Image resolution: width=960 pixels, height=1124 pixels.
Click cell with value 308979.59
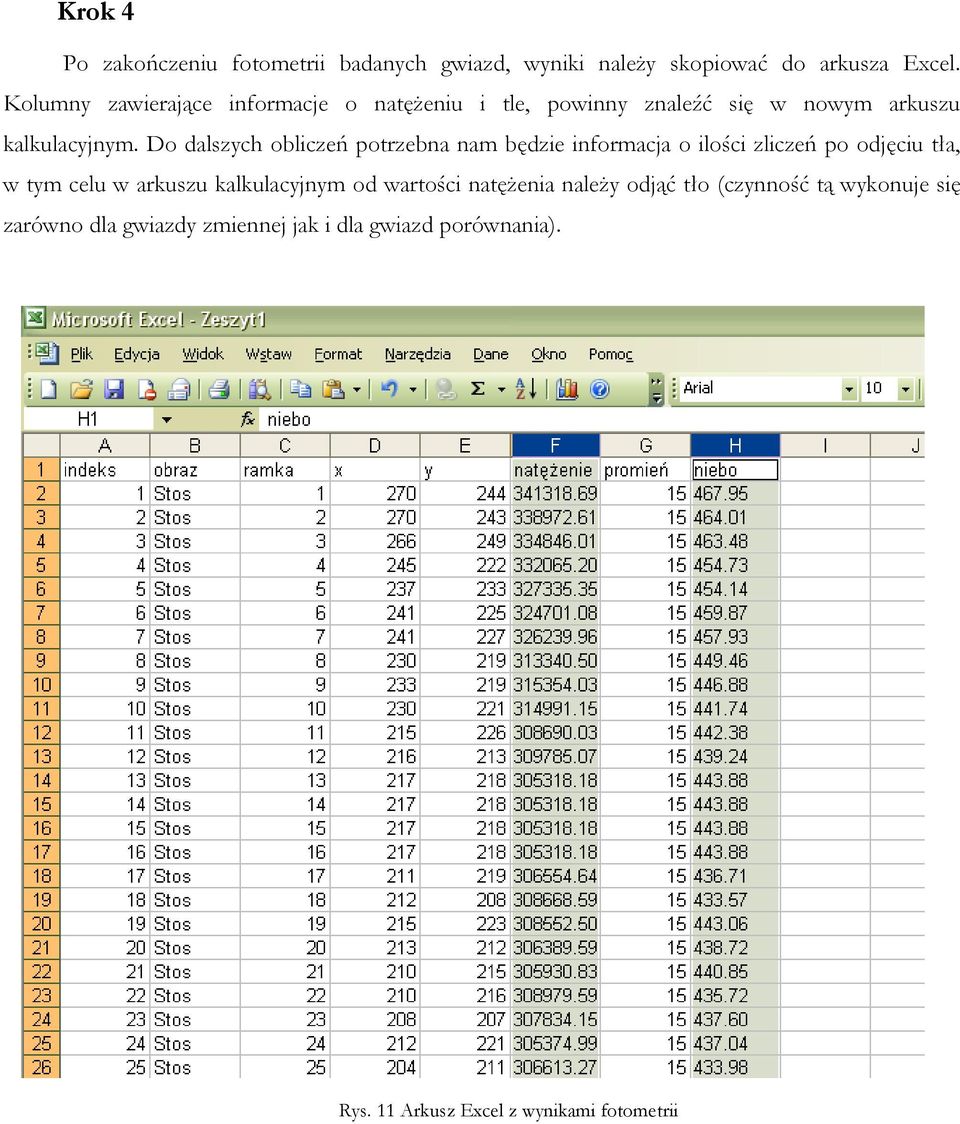(556, 995)
